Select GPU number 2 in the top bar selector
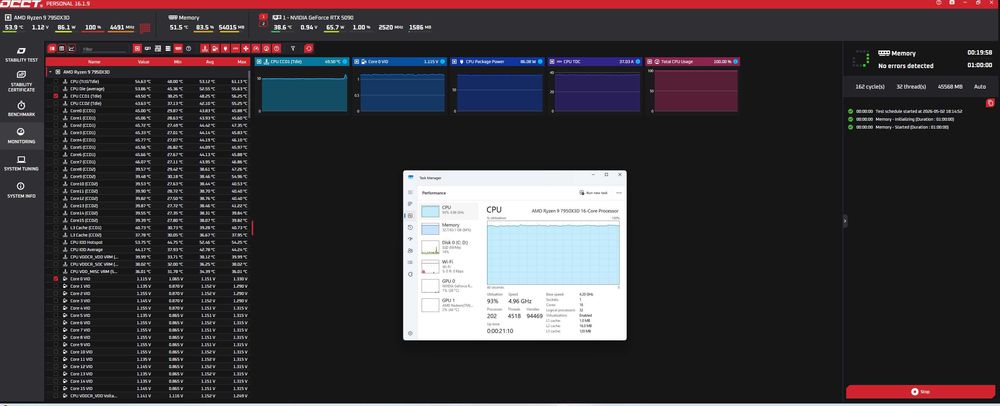 [x=263, y=24]
